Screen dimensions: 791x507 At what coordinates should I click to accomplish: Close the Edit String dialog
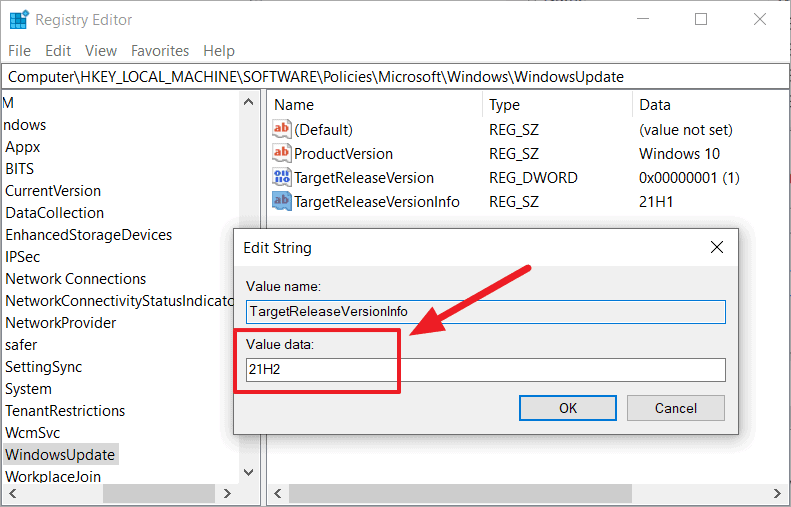click(717, 247)
